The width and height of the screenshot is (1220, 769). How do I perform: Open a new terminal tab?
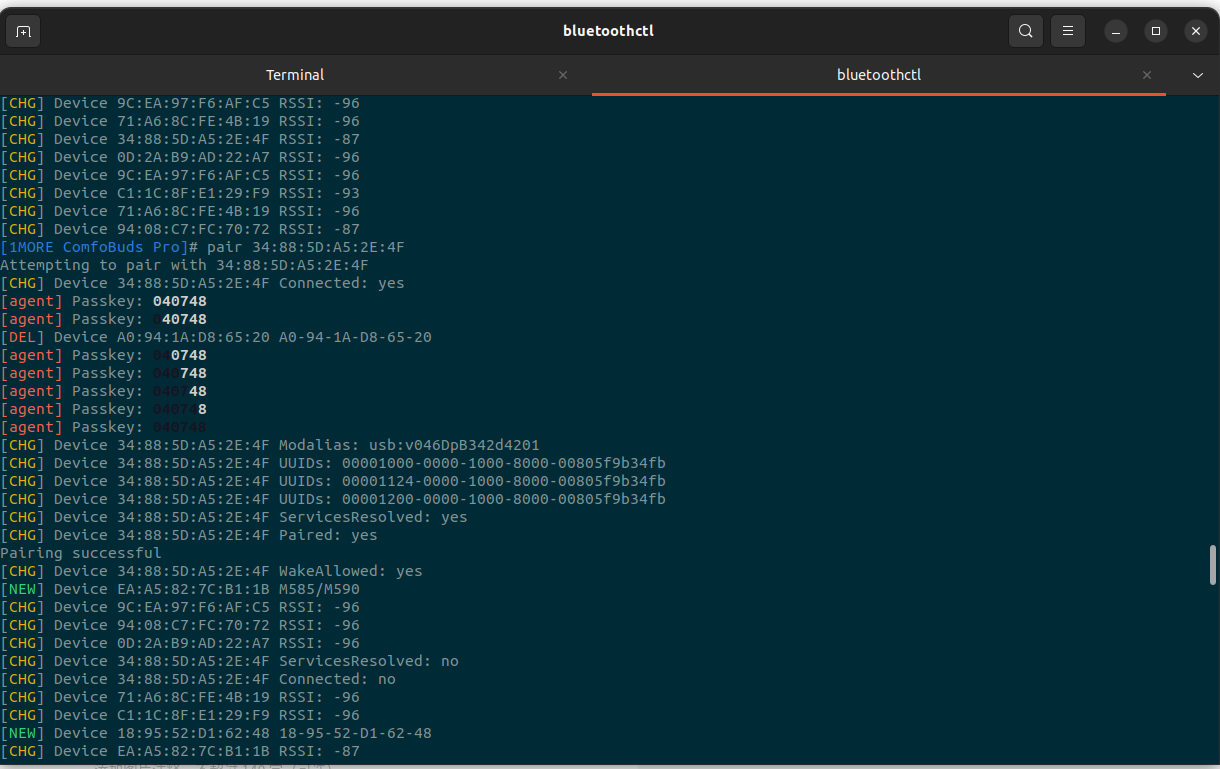pyautogui.click(x=24, y=31)
